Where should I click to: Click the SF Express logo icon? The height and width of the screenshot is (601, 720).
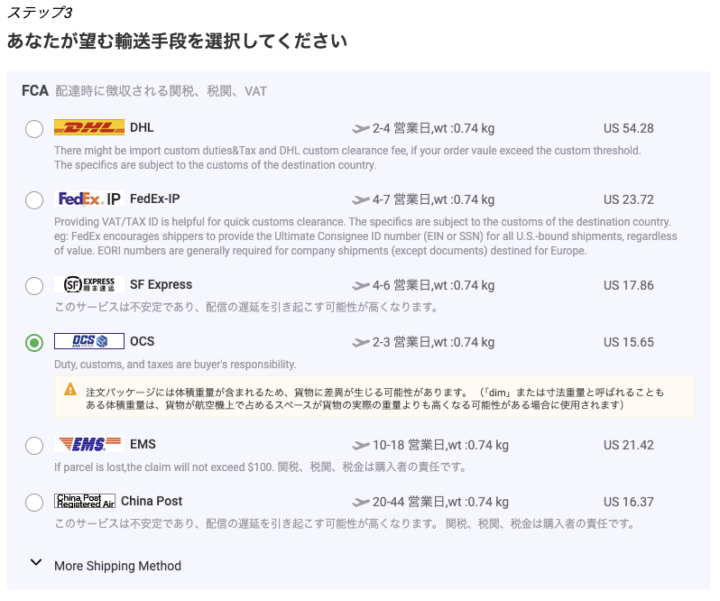pos(88,285)
